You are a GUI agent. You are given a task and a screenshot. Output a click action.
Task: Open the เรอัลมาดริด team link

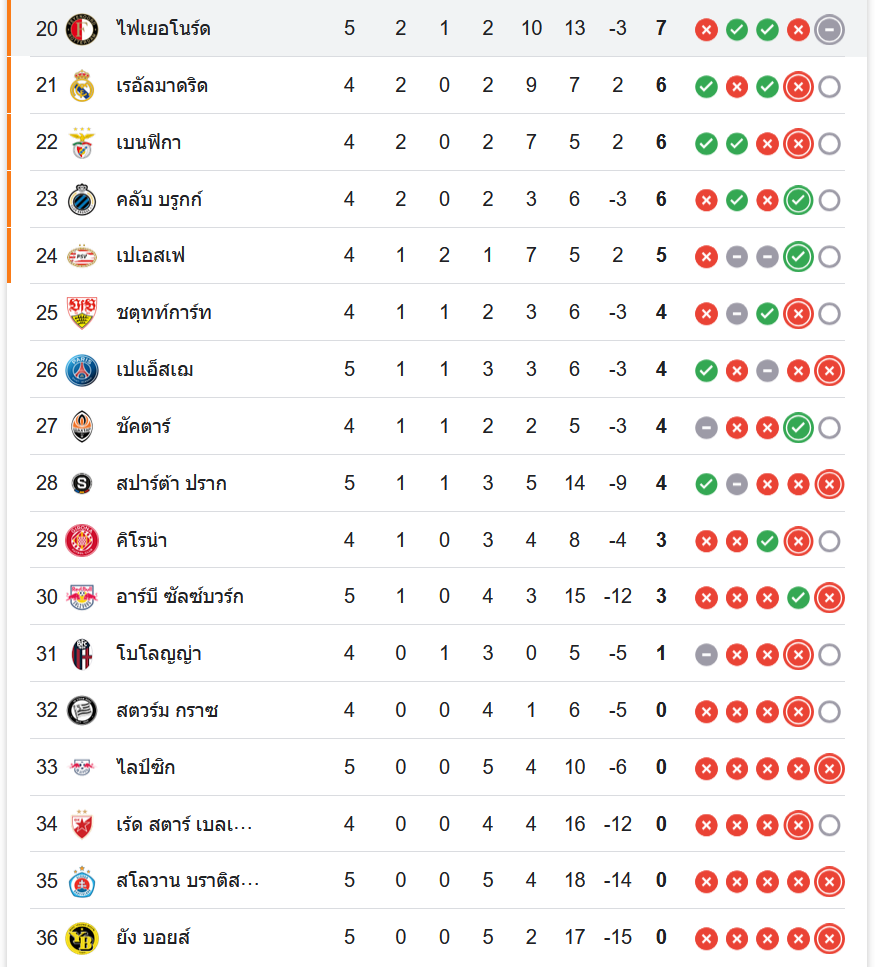pyautogui.click(x=162, y=86)
